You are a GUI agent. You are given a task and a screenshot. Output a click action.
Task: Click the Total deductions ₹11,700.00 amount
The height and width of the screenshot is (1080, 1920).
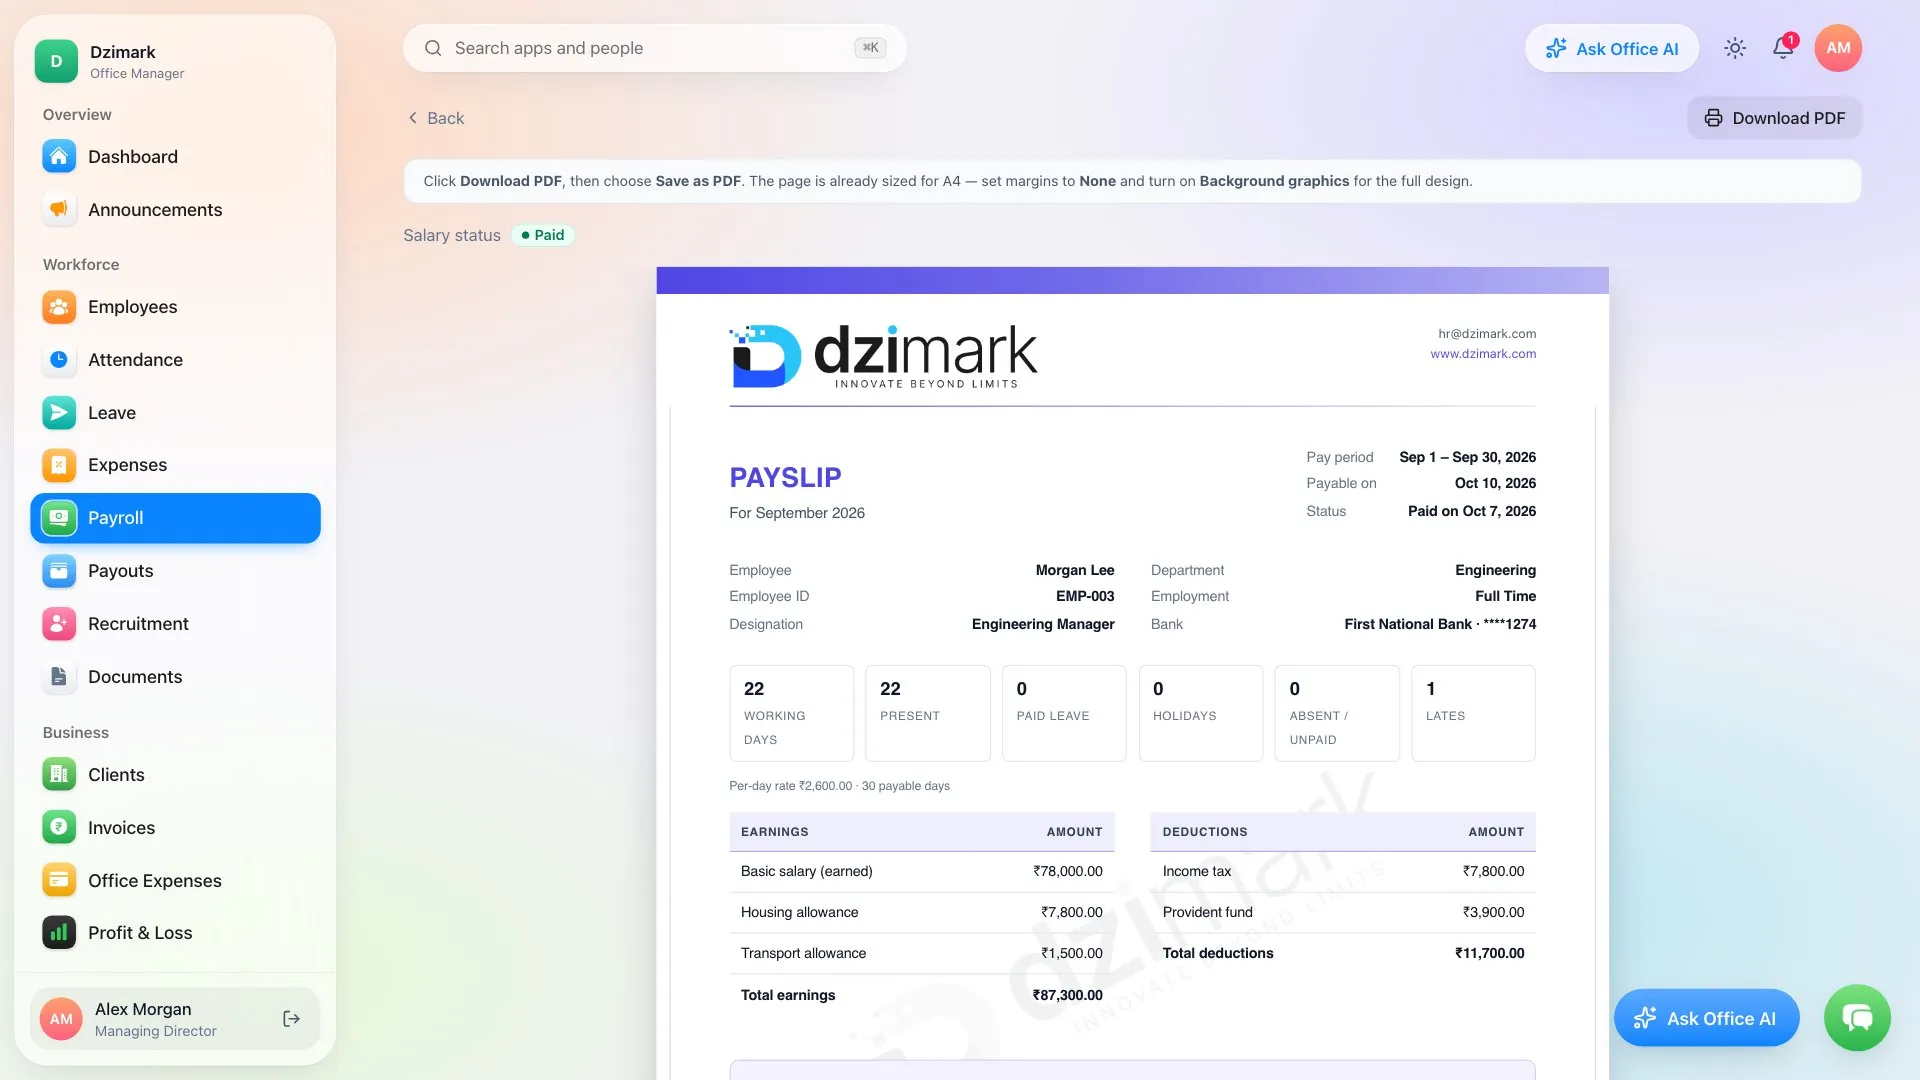1489,953
